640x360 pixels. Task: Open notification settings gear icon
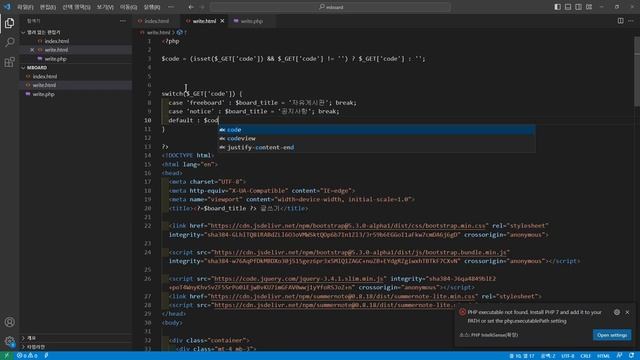tap(617, 312)
